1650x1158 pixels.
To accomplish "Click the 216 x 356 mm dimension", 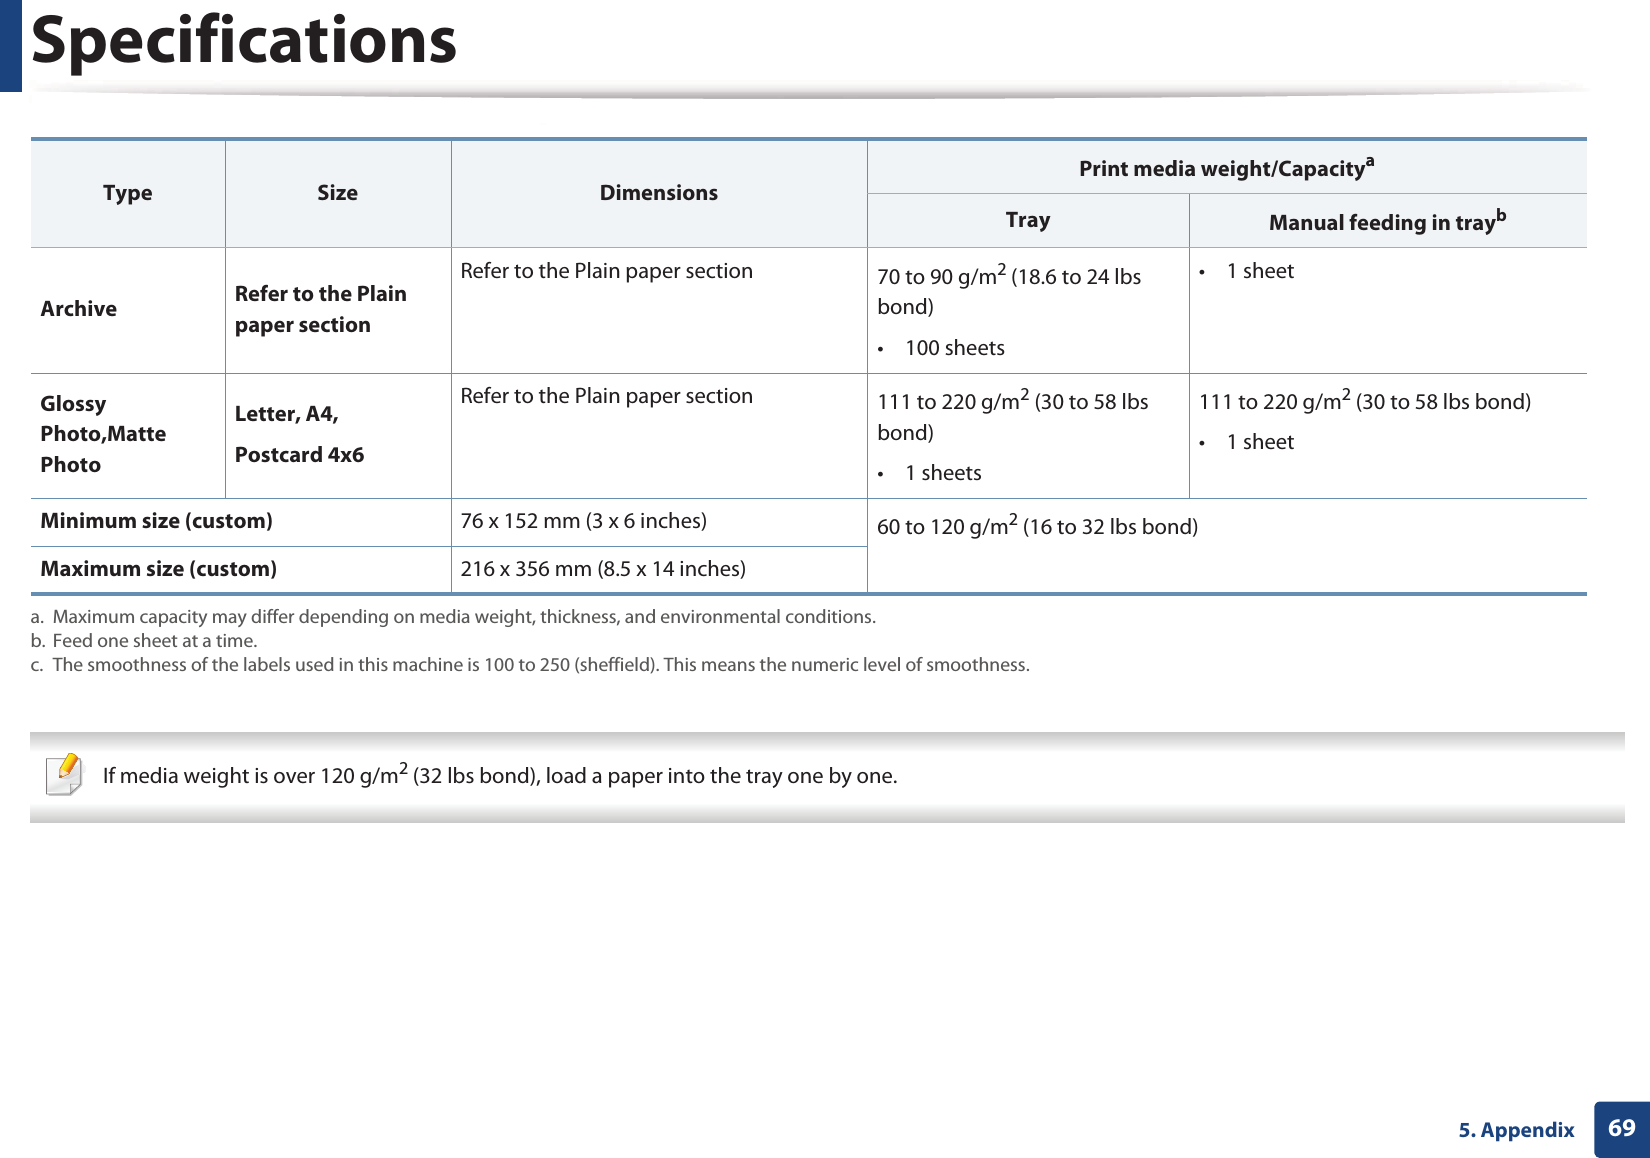I will [x=603, y=569].
